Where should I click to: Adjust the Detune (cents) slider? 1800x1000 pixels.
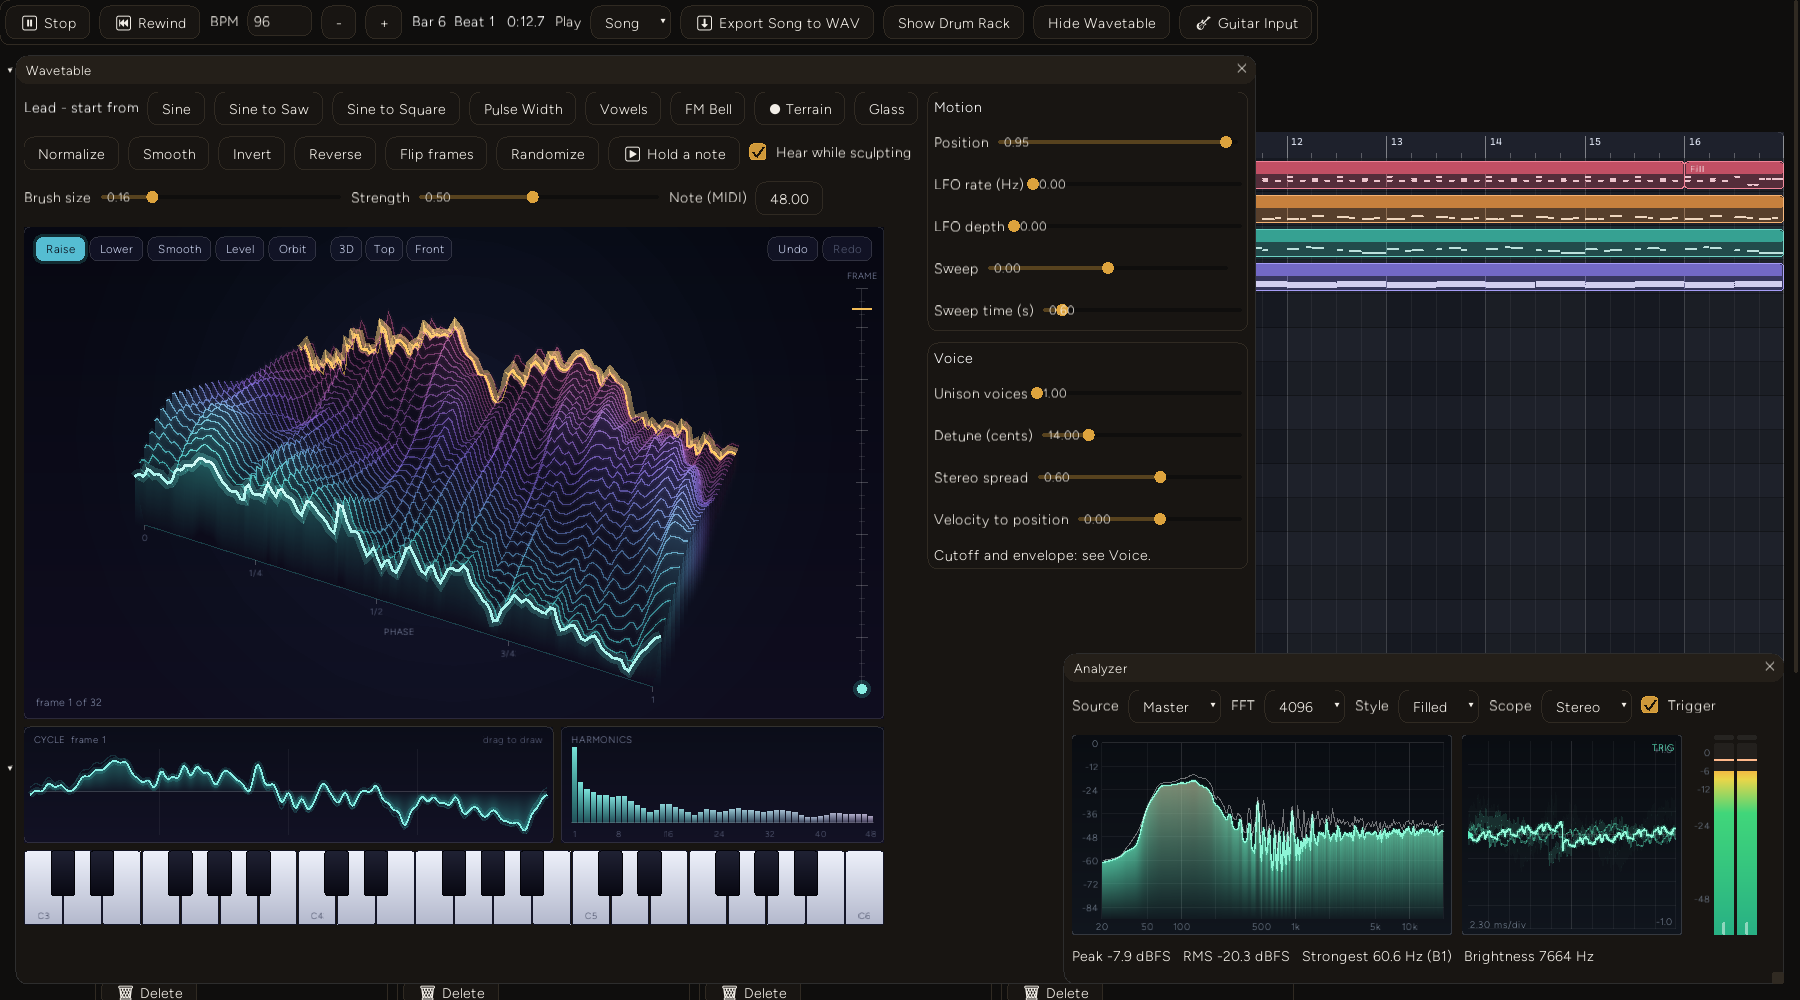tap(1142, 435)
